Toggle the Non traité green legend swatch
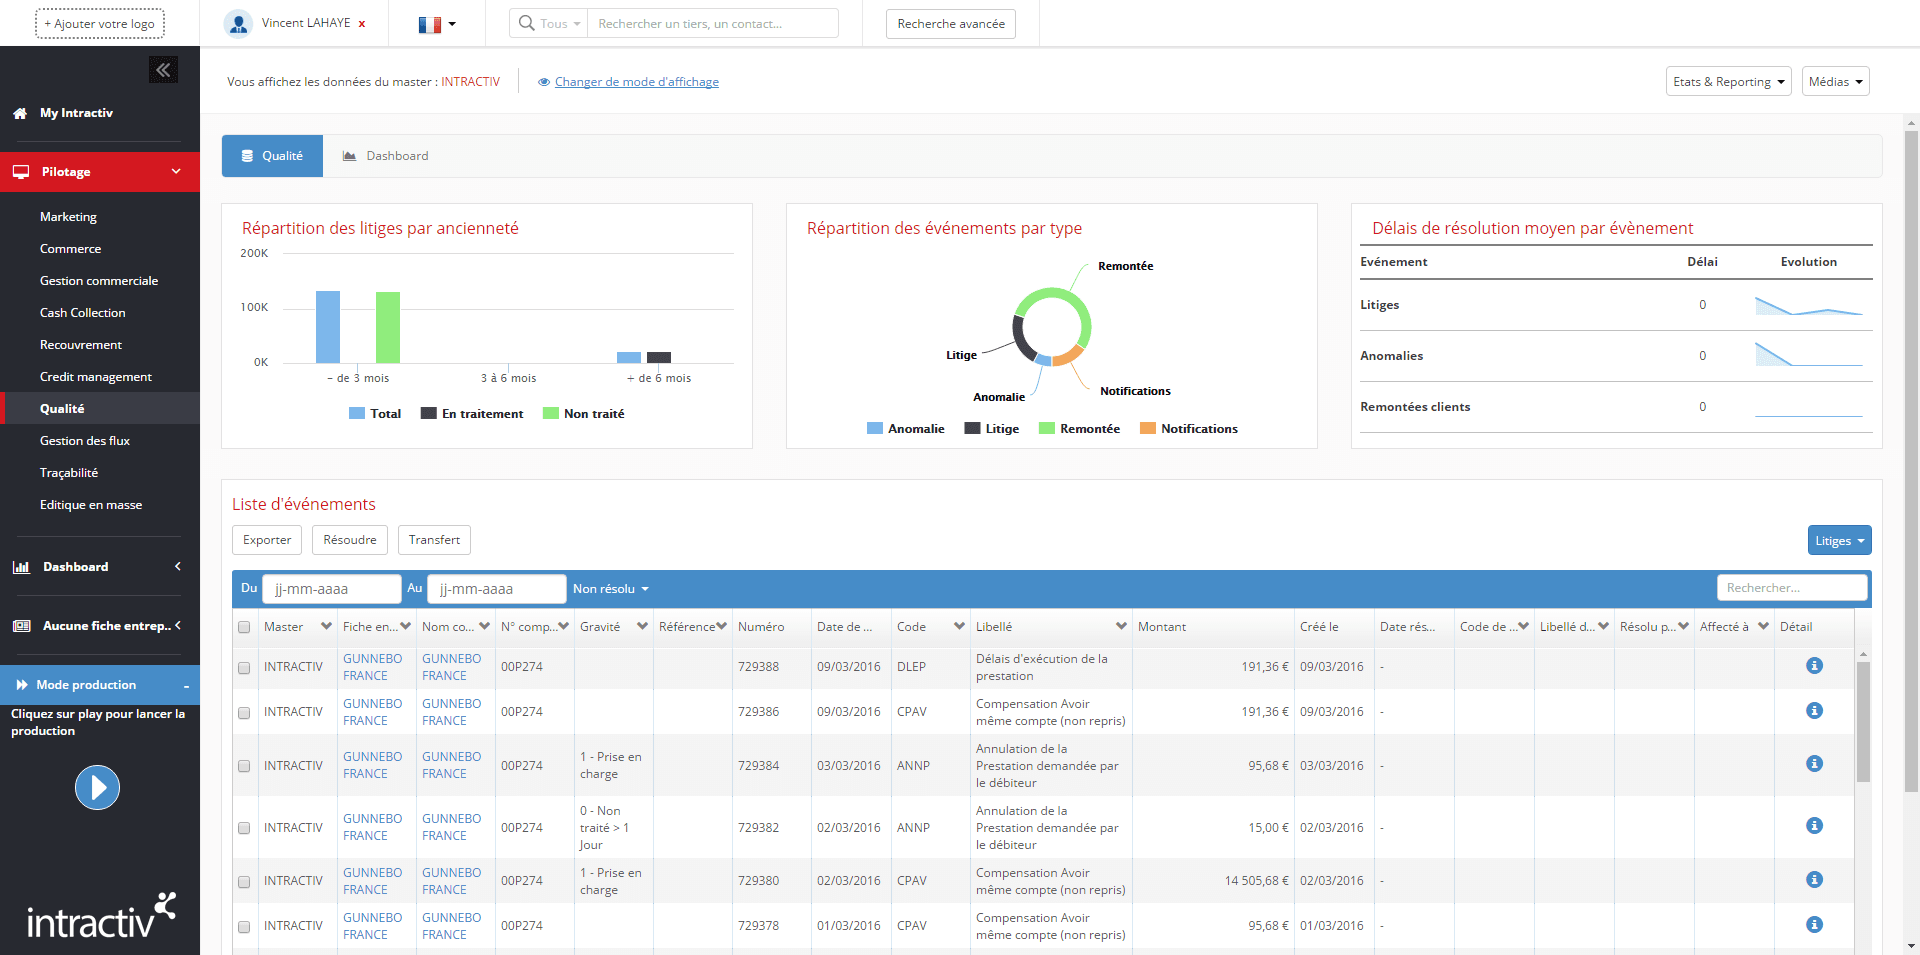Image resolution: width=1920 pixels, height=955 pixels. pyautogui.click(x=550, y=414)
